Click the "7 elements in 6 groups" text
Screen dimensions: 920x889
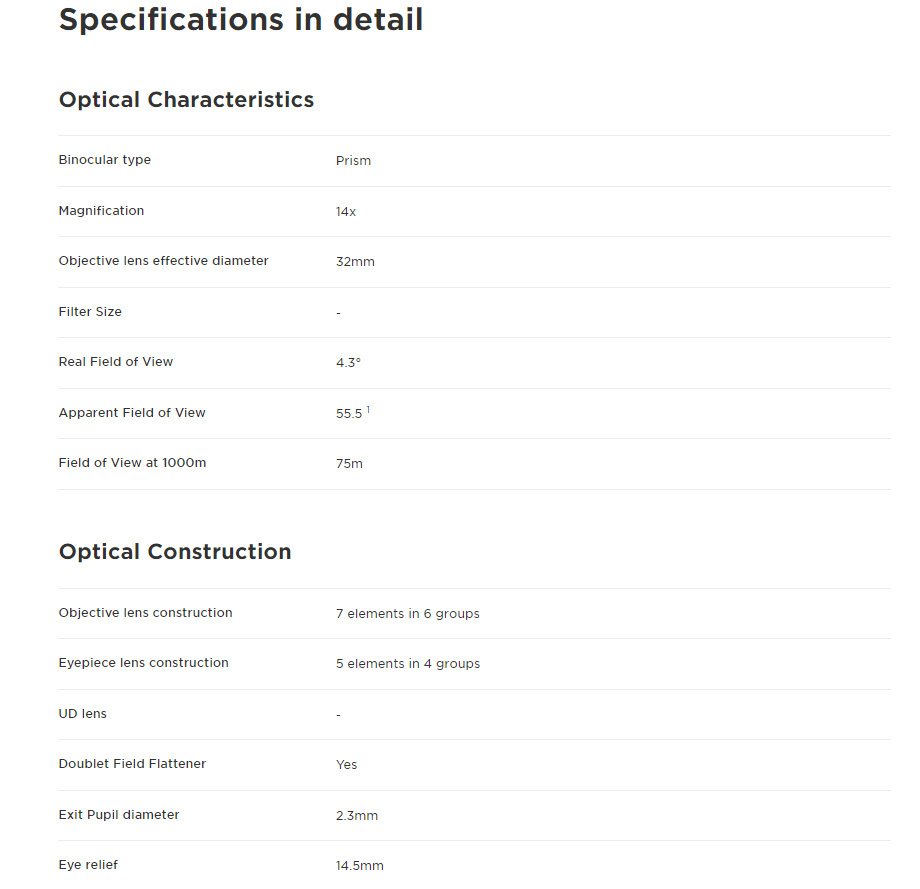click(407, 614)
